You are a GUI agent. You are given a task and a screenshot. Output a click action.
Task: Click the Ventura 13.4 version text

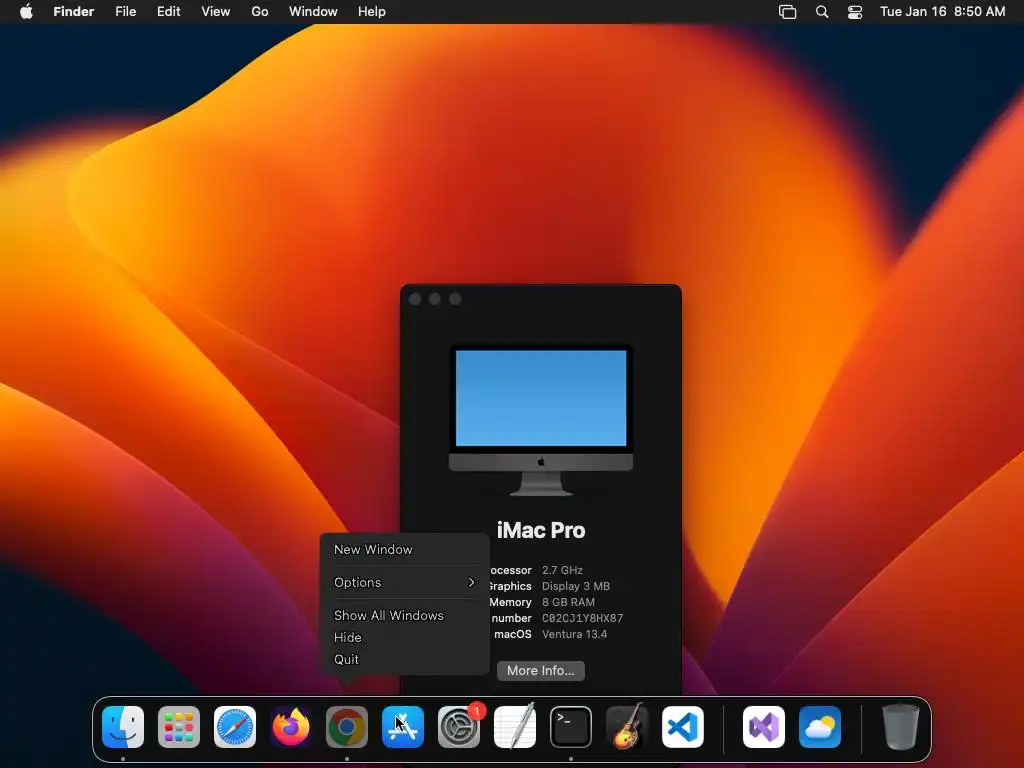574,634
